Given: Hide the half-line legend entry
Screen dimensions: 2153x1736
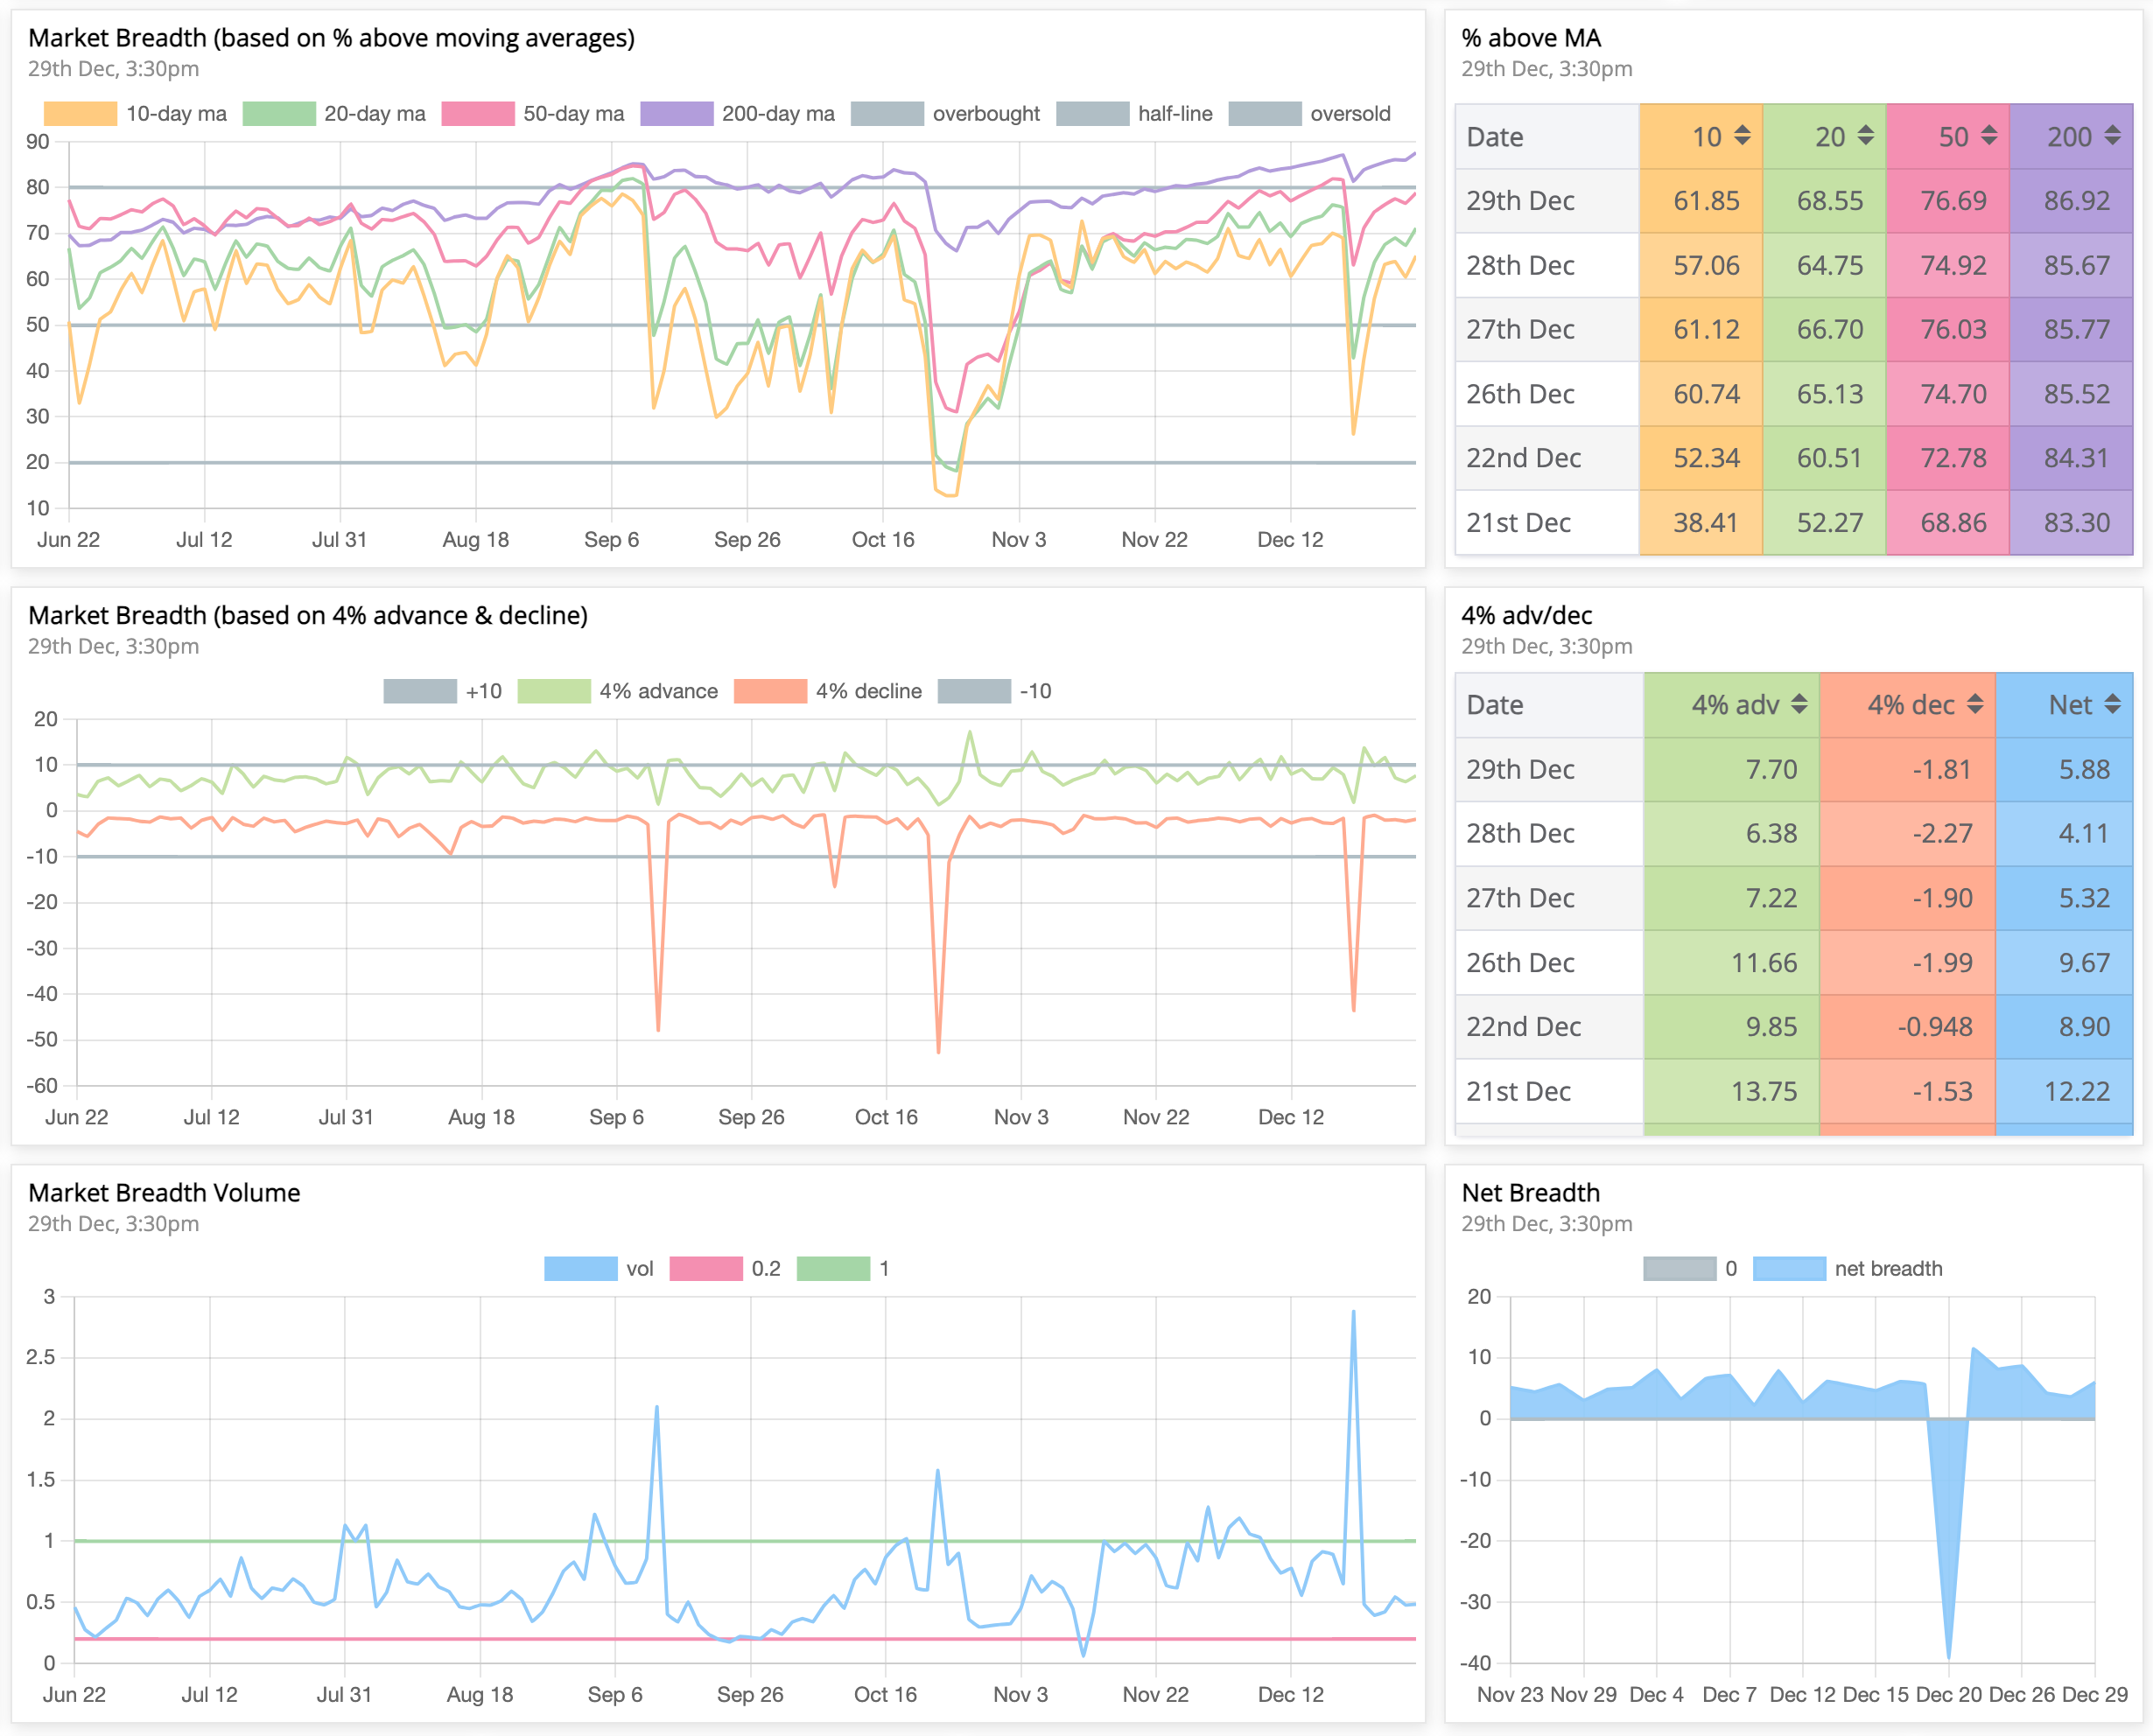Looking at the screenshot, I should point(1135,114).
